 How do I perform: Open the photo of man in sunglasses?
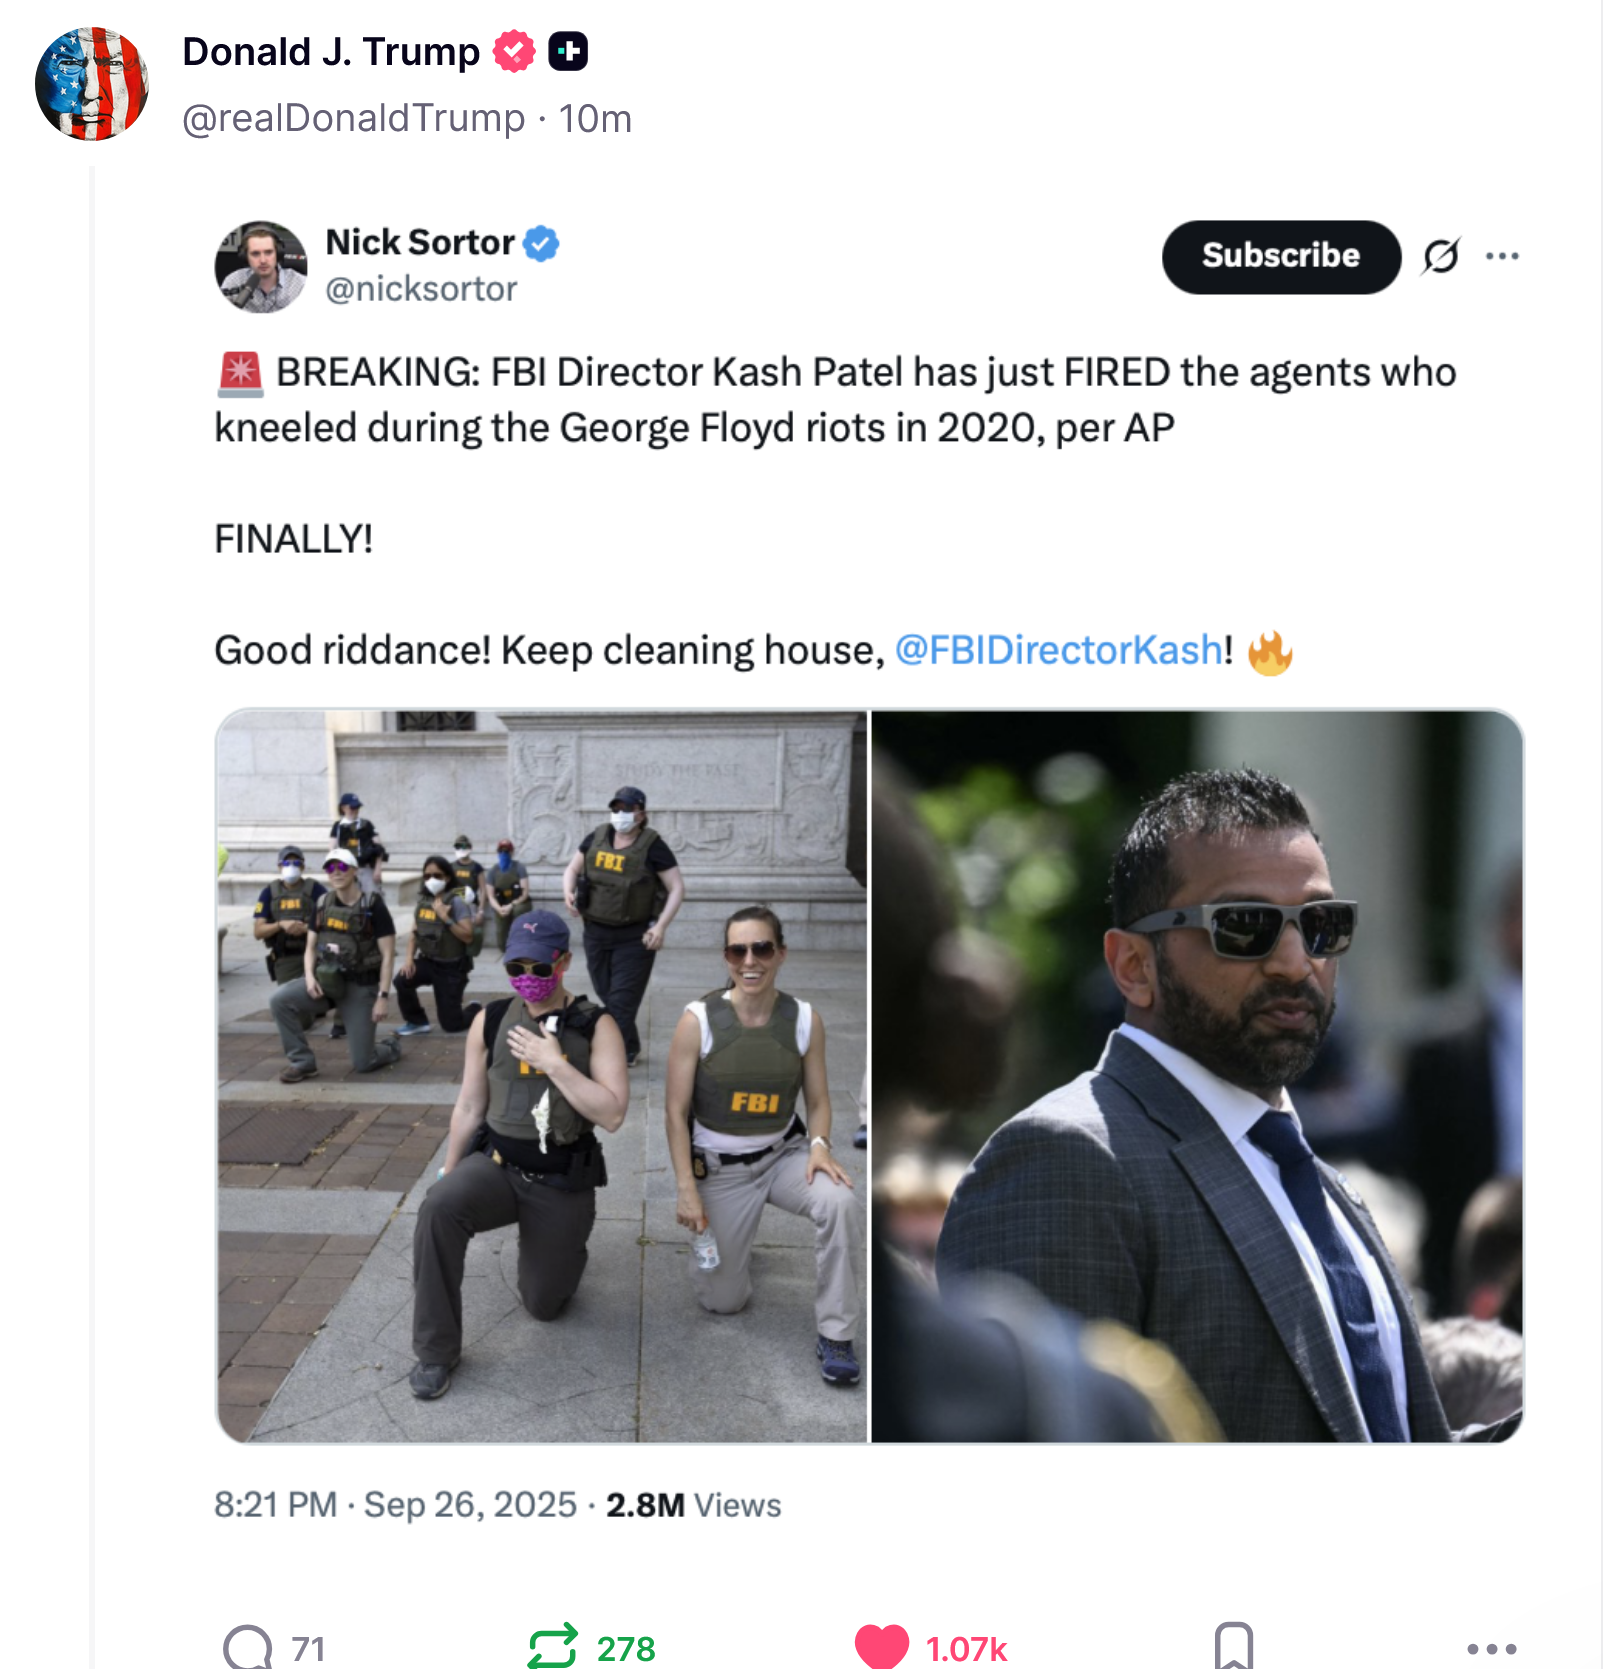coord(1197,1076)
